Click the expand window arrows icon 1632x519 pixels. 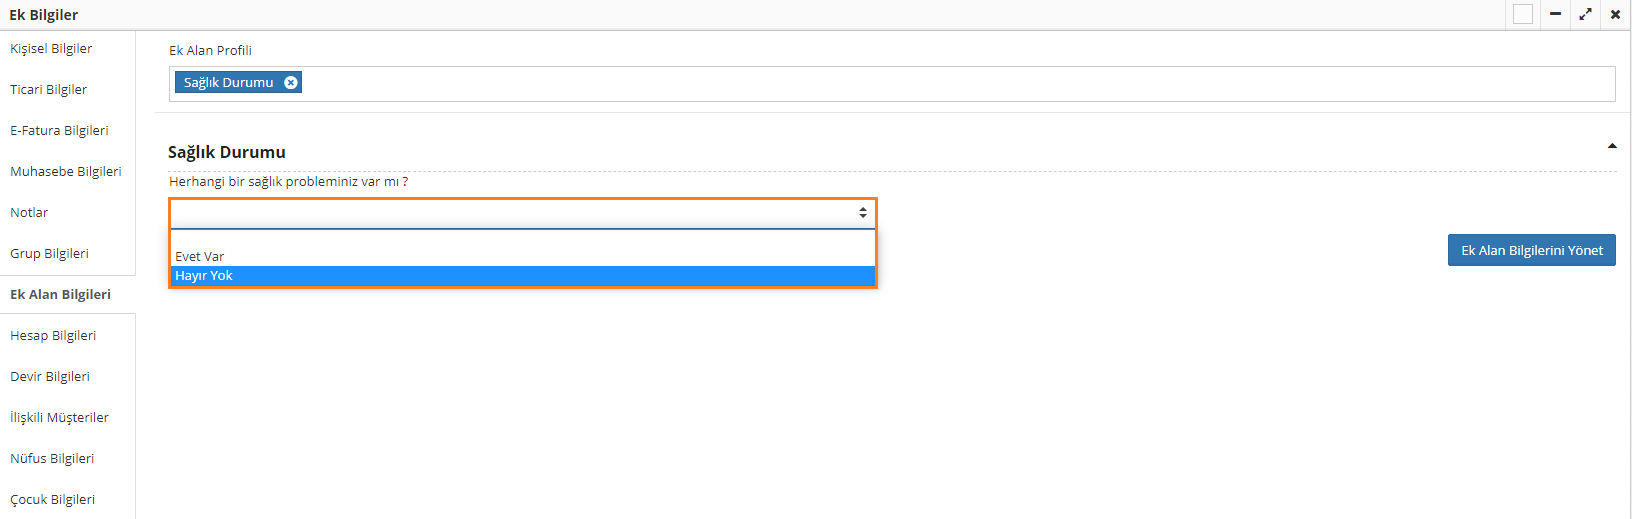coord(1585,14)
